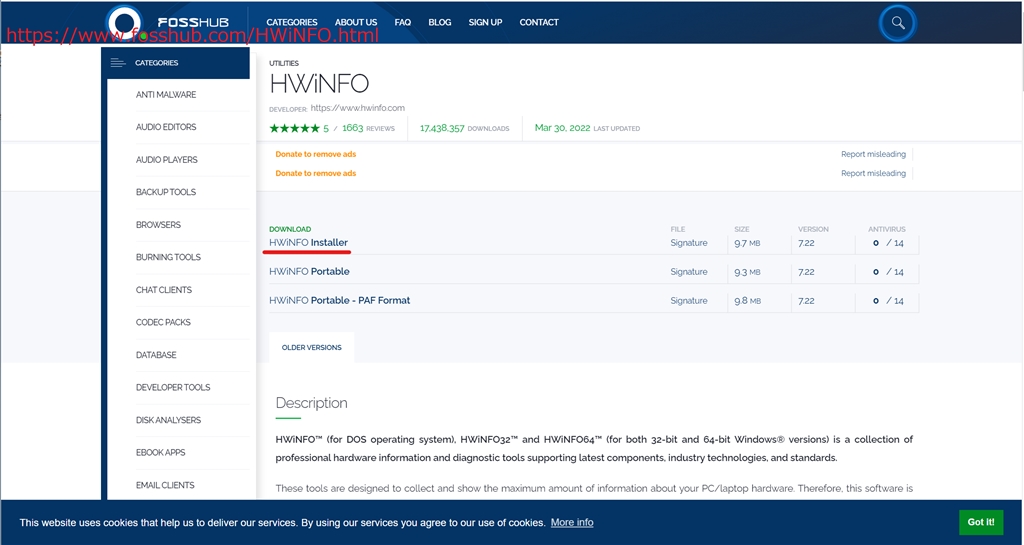
Task: Open CATEGORIES in the top navigation
Action: coord(292,22)
